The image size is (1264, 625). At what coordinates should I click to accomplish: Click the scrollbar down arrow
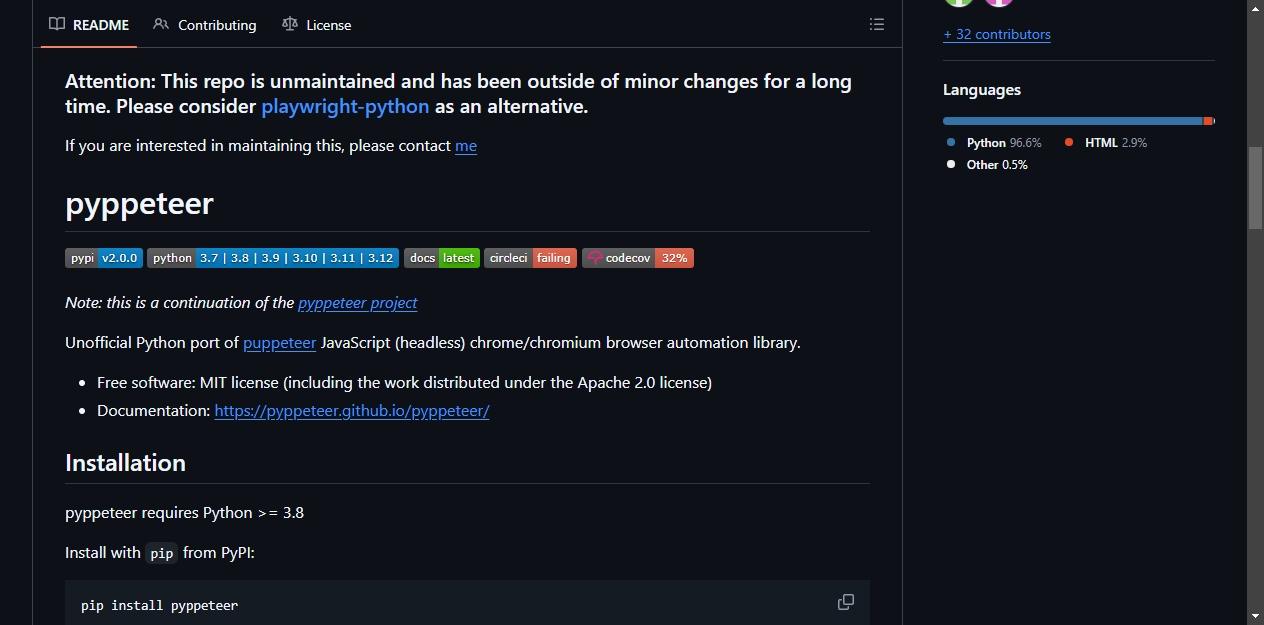pyautogui.click(x=1255, y=615)
